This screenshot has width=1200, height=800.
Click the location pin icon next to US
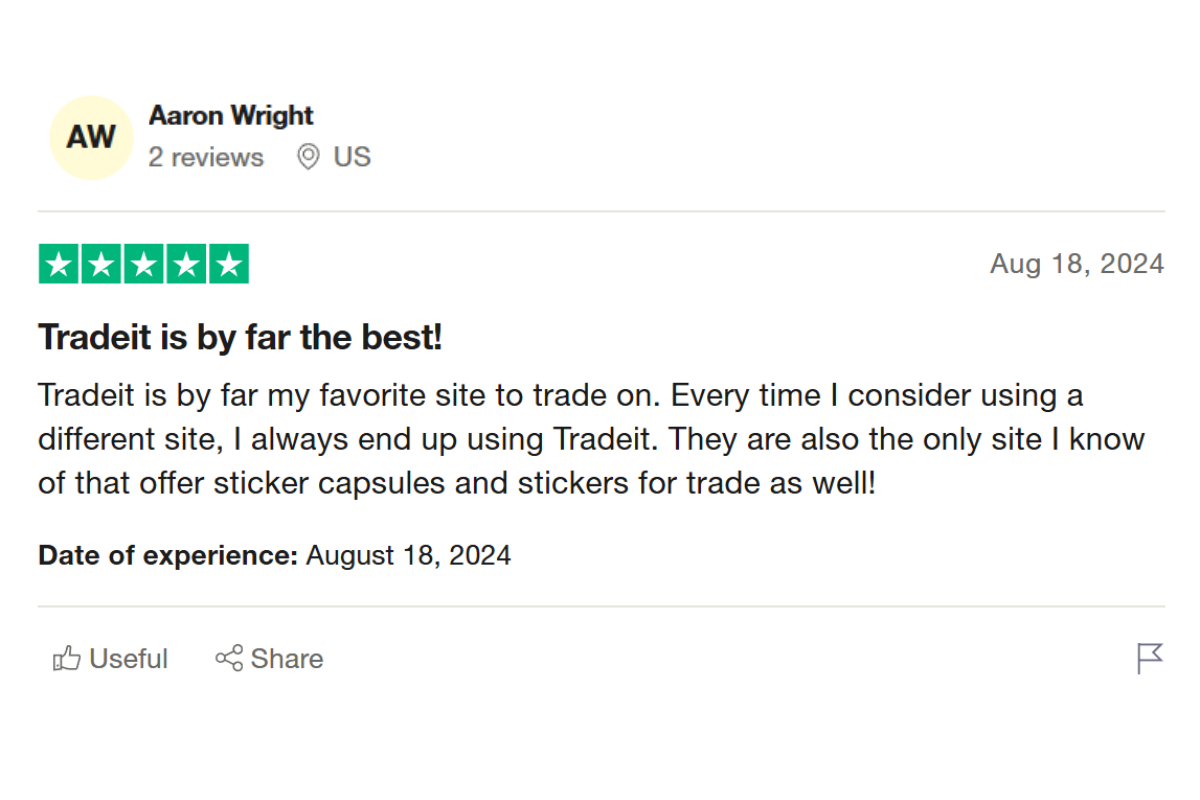(x=308, y=157)
